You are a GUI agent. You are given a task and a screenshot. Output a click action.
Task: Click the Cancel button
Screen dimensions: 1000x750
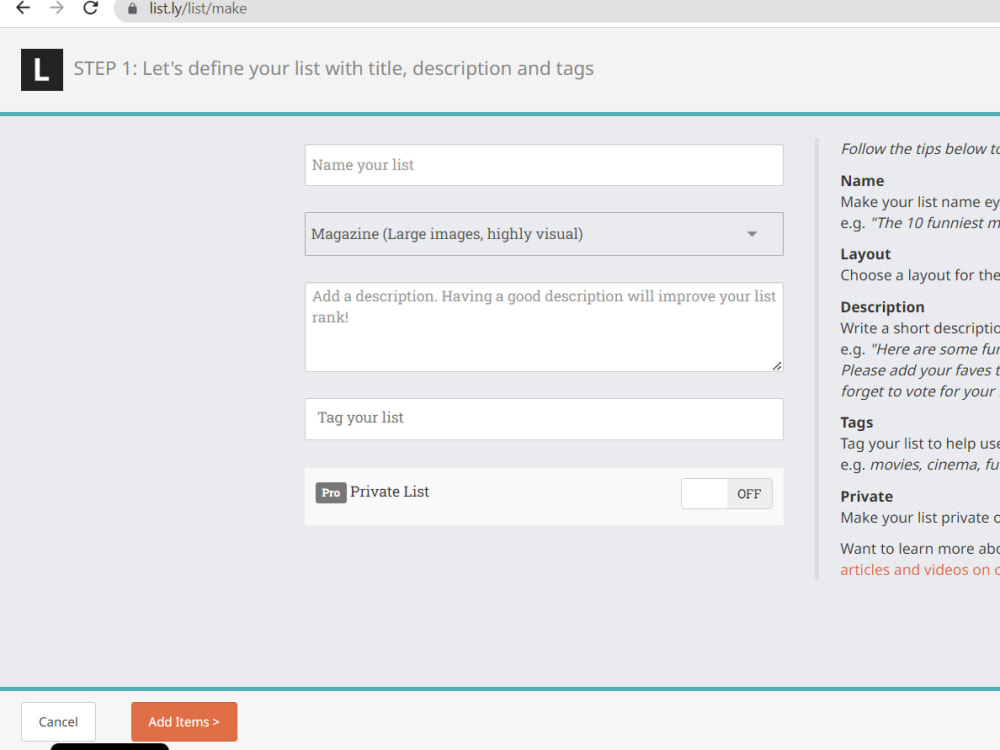tap(58, 721)
